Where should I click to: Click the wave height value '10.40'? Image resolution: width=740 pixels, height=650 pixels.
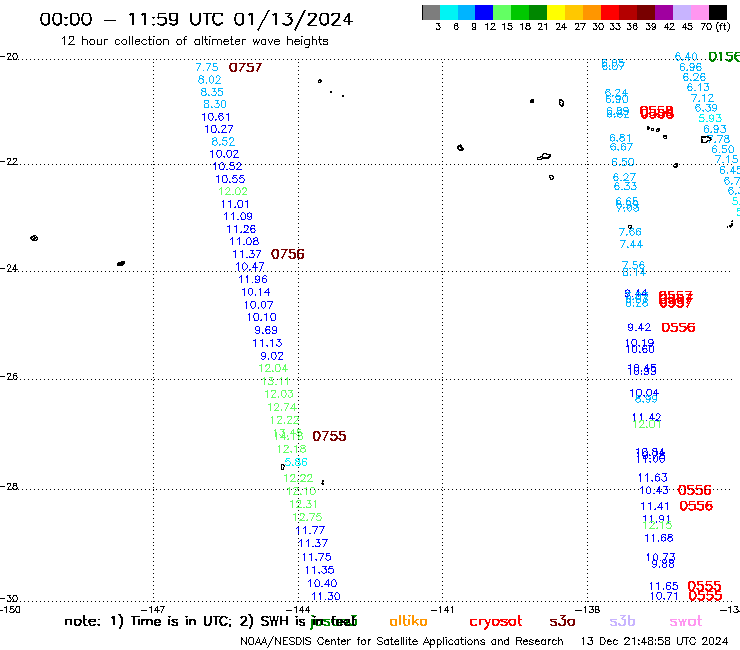click(322, 583)
